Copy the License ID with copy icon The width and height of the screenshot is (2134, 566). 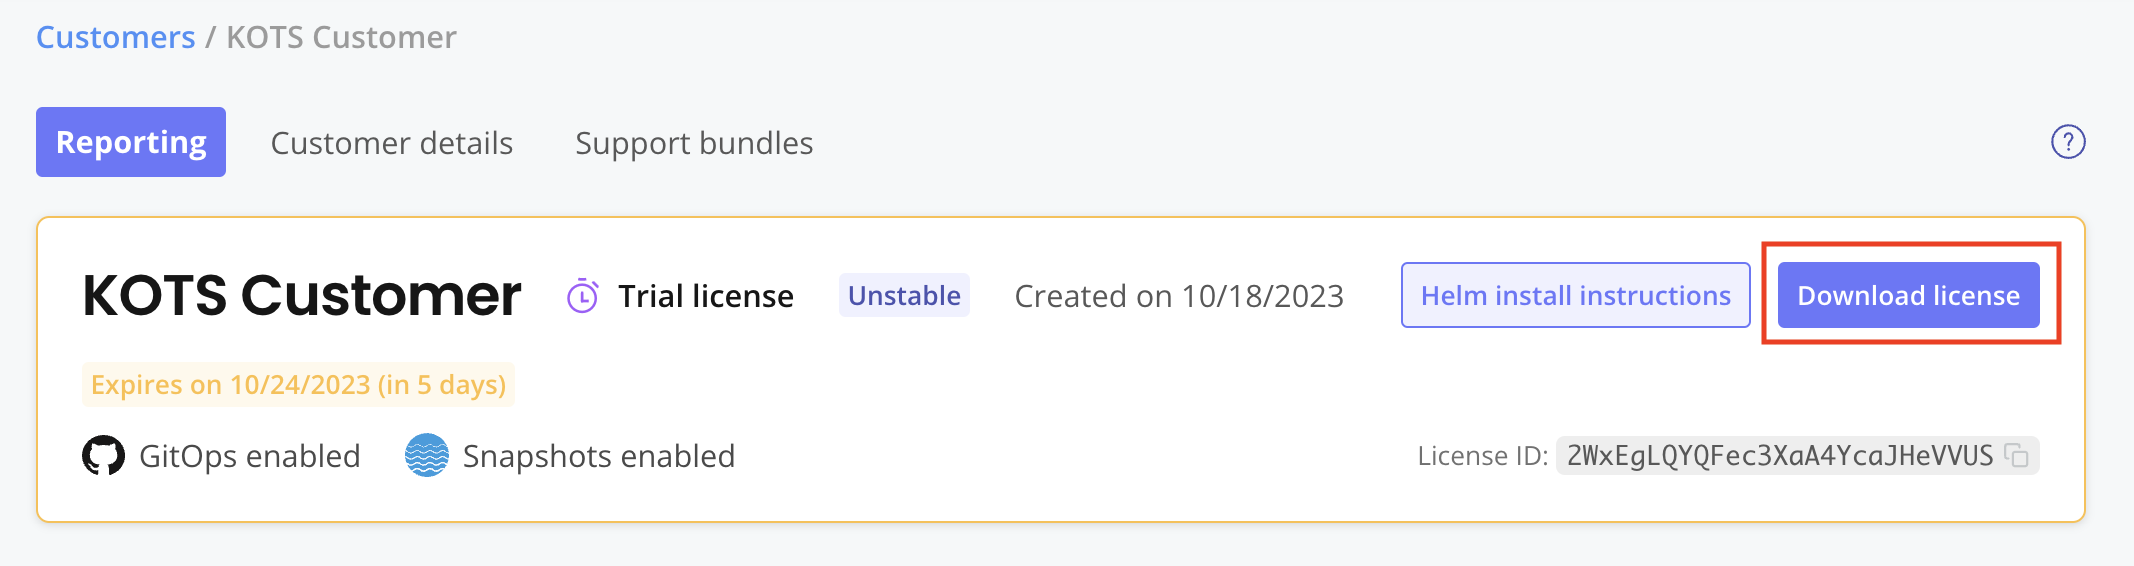[x=2017, y=456]
